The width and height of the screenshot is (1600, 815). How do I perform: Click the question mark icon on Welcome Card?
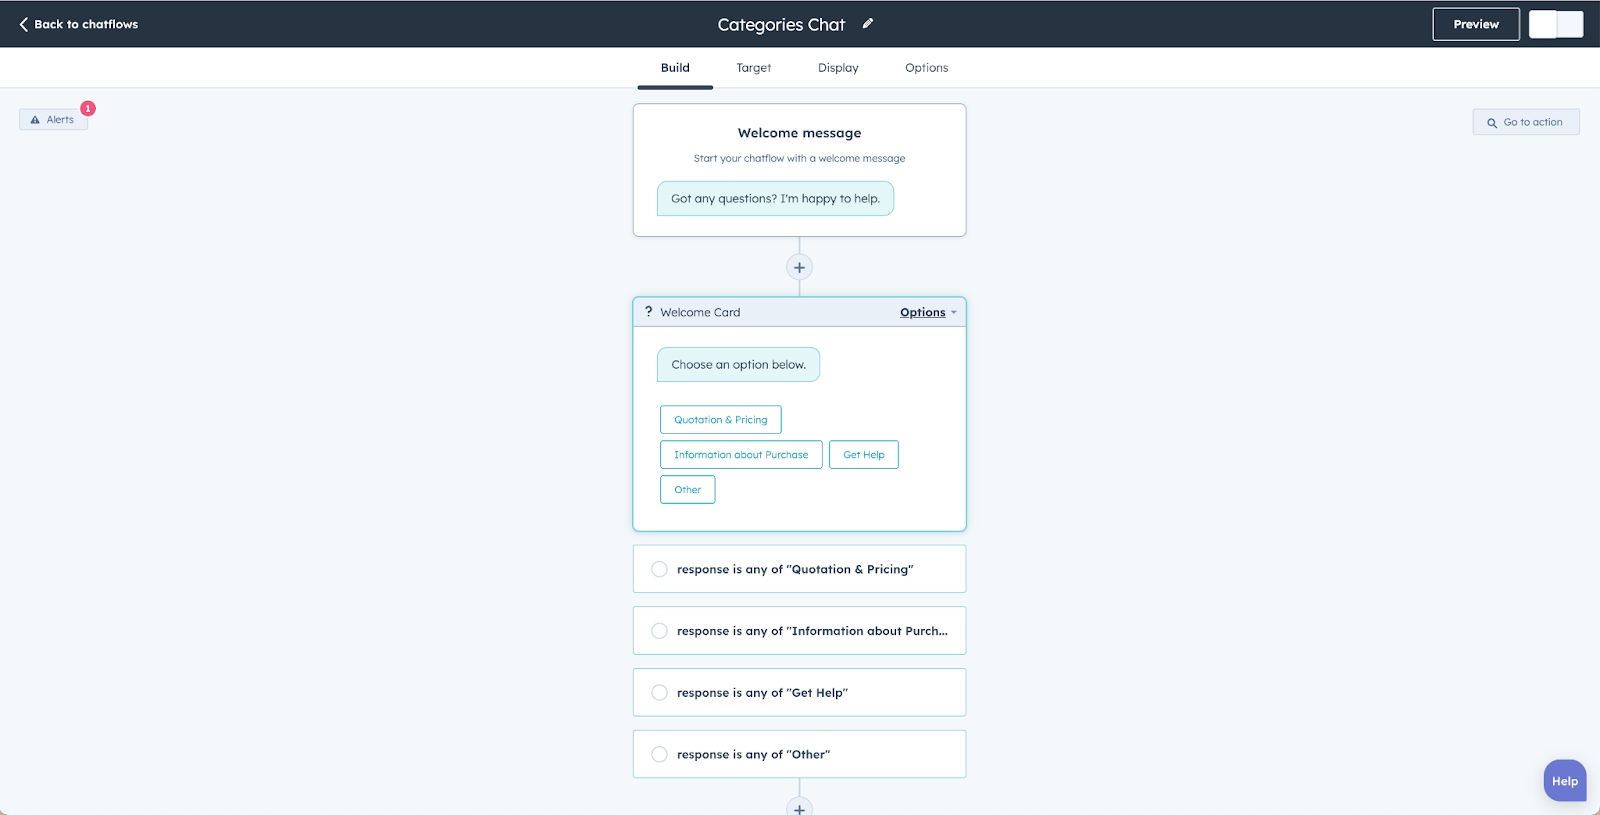649,312
